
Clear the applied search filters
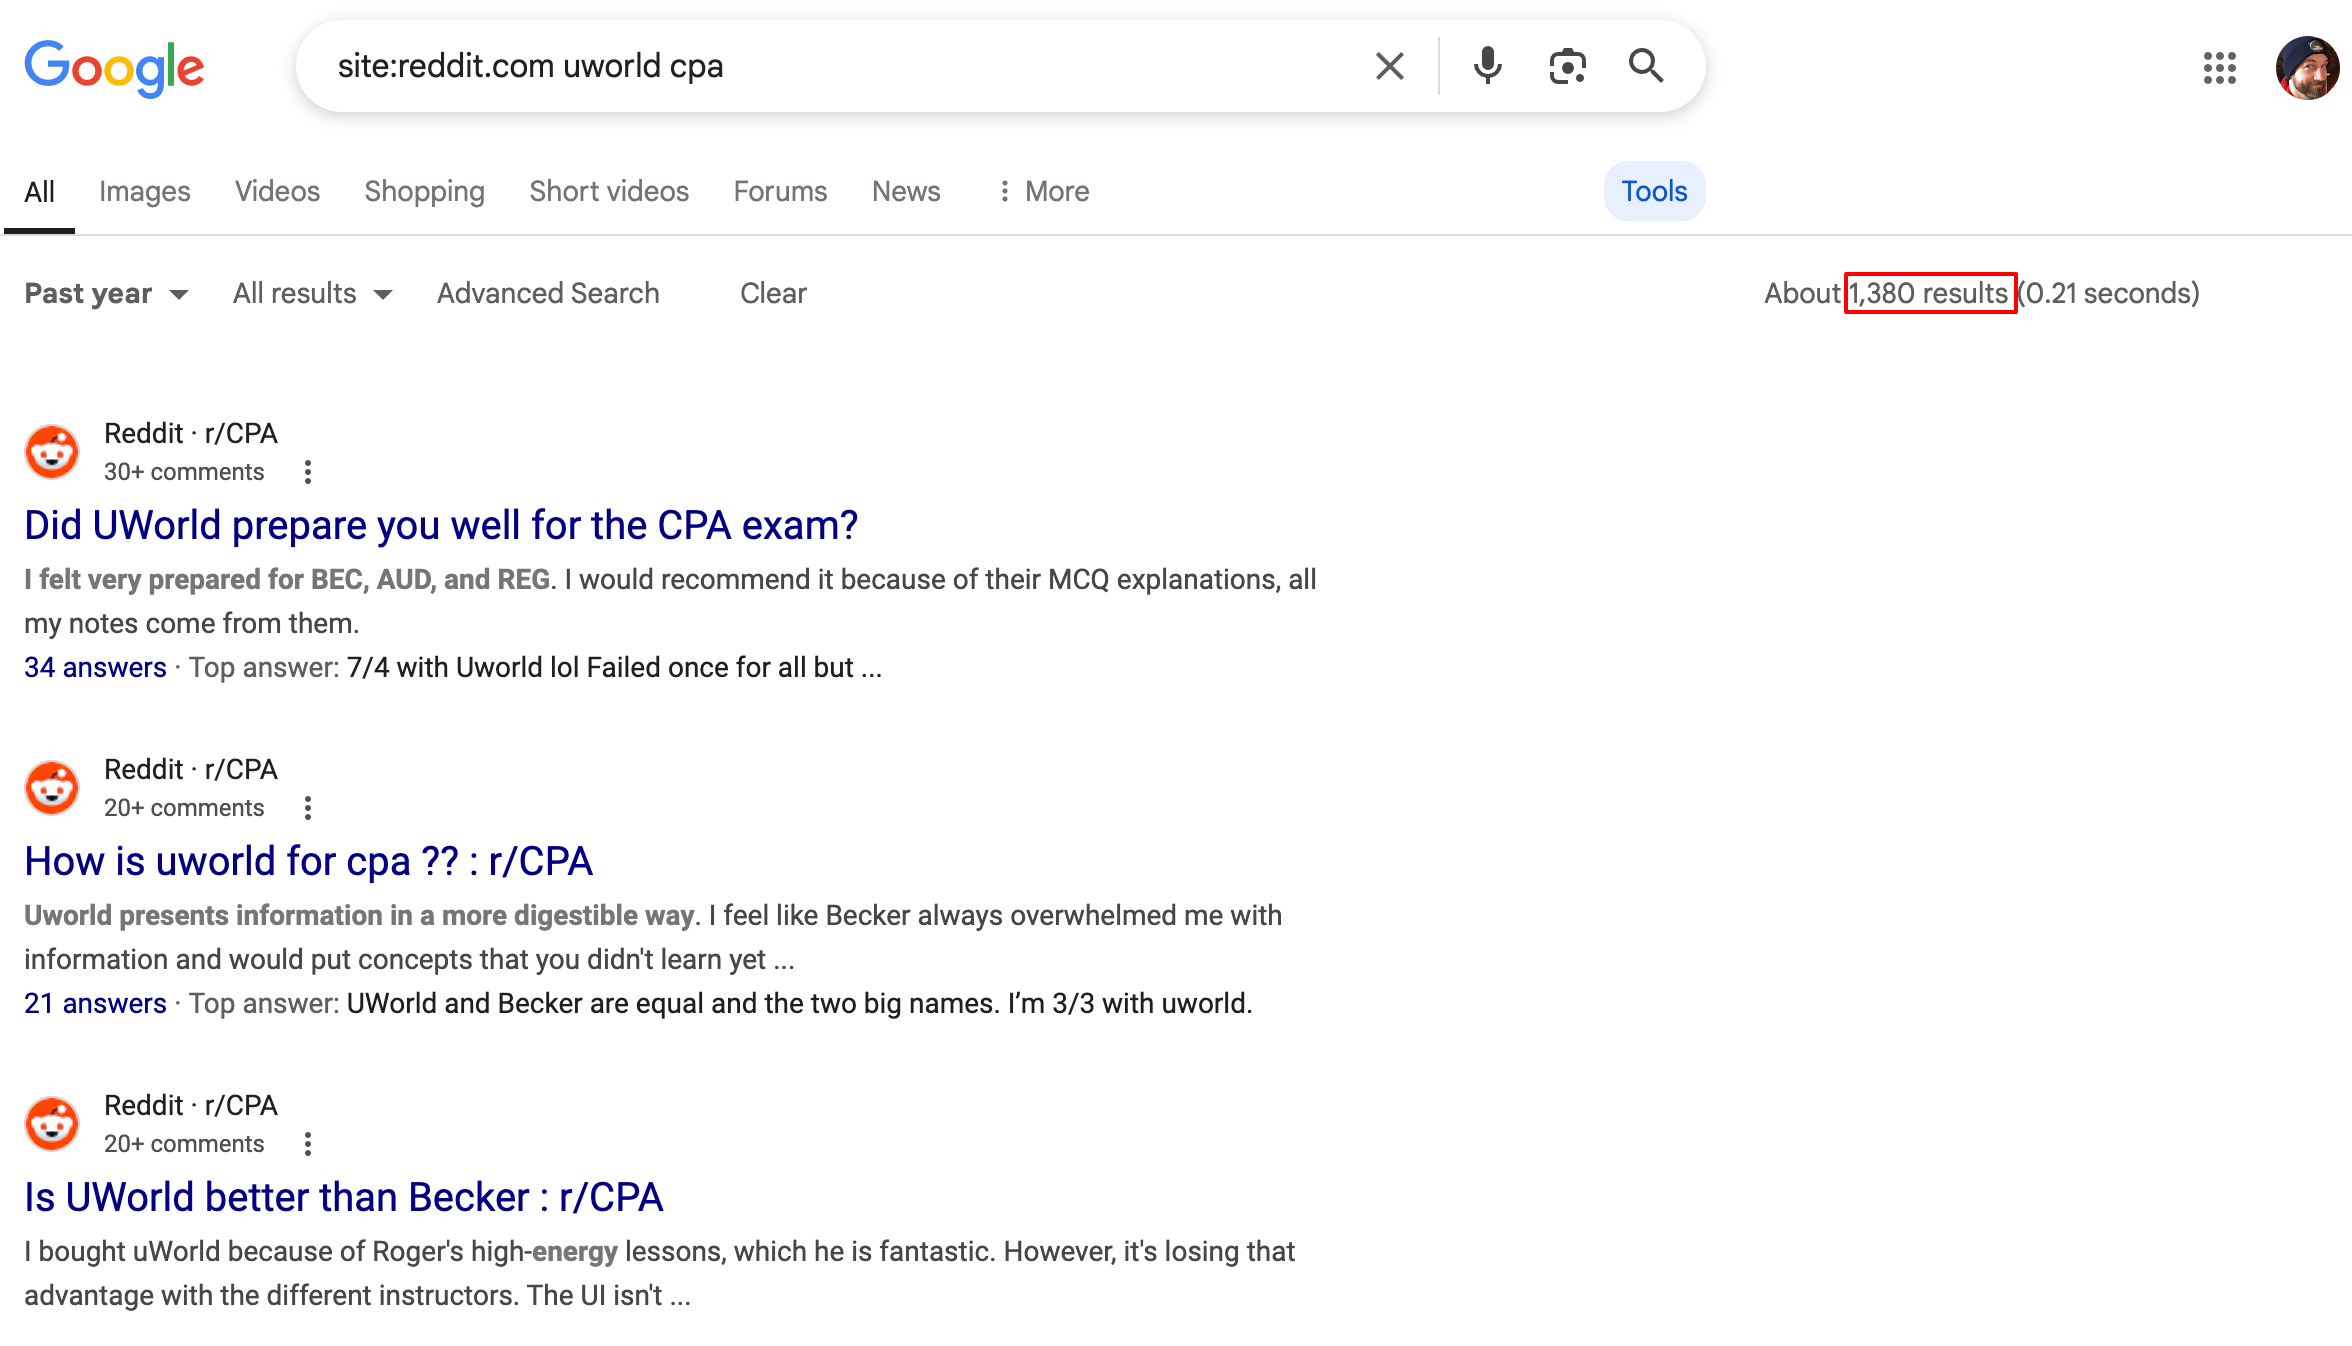(773, 293)
